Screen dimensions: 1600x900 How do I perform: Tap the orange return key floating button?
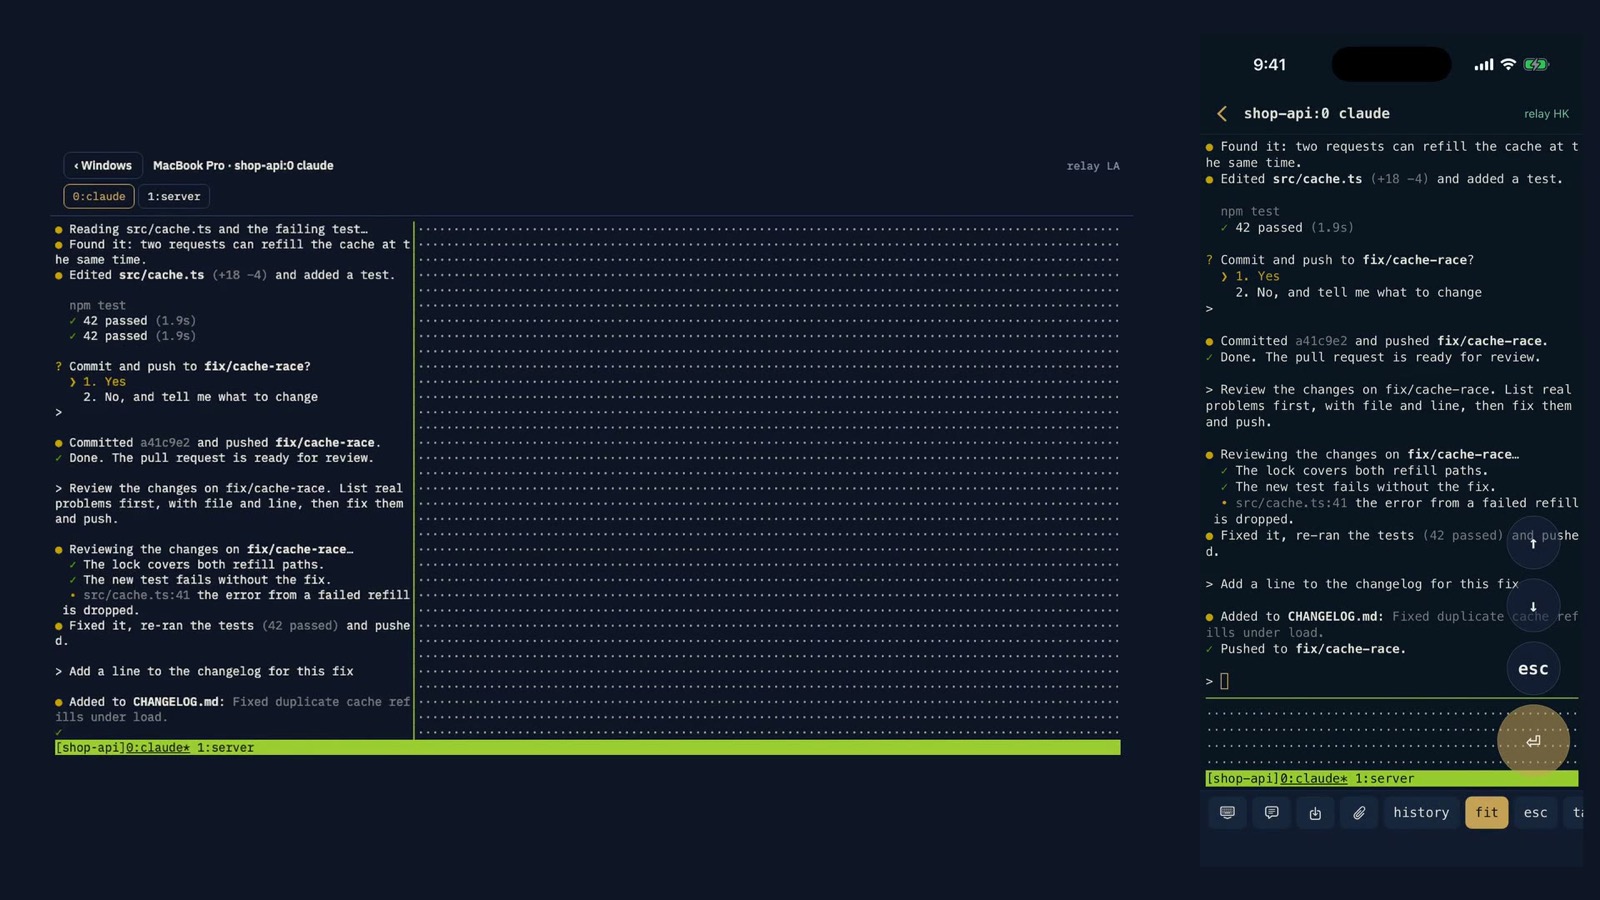(1533, 741)
